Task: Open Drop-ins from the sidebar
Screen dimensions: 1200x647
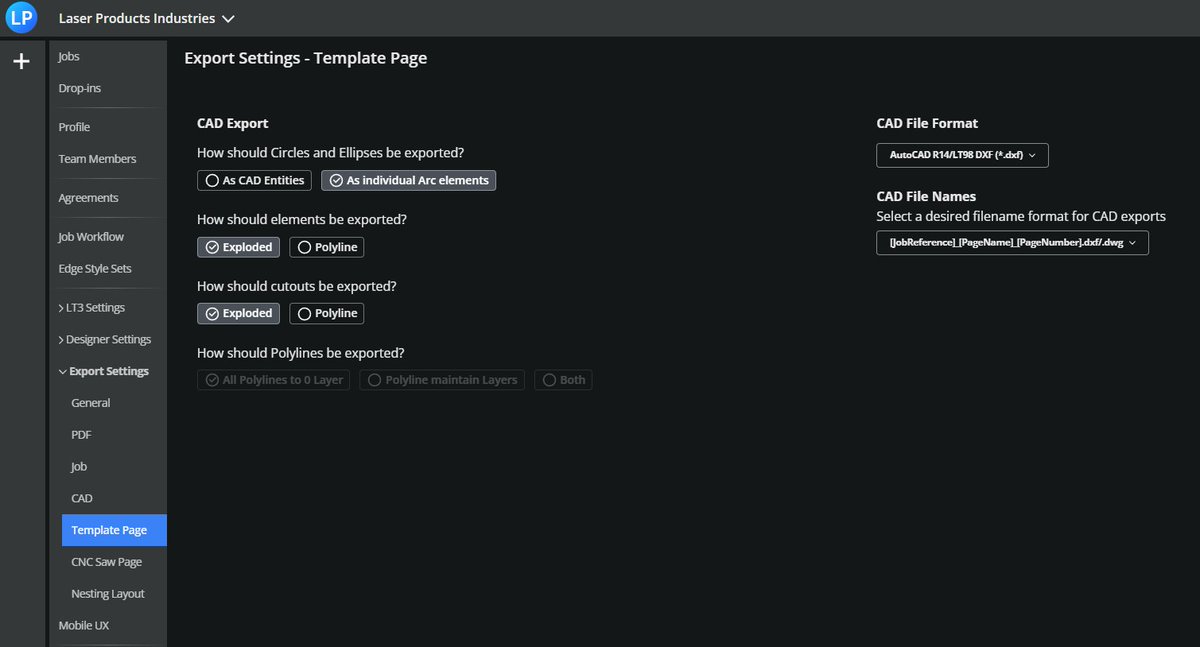Action: pos(80,89)
